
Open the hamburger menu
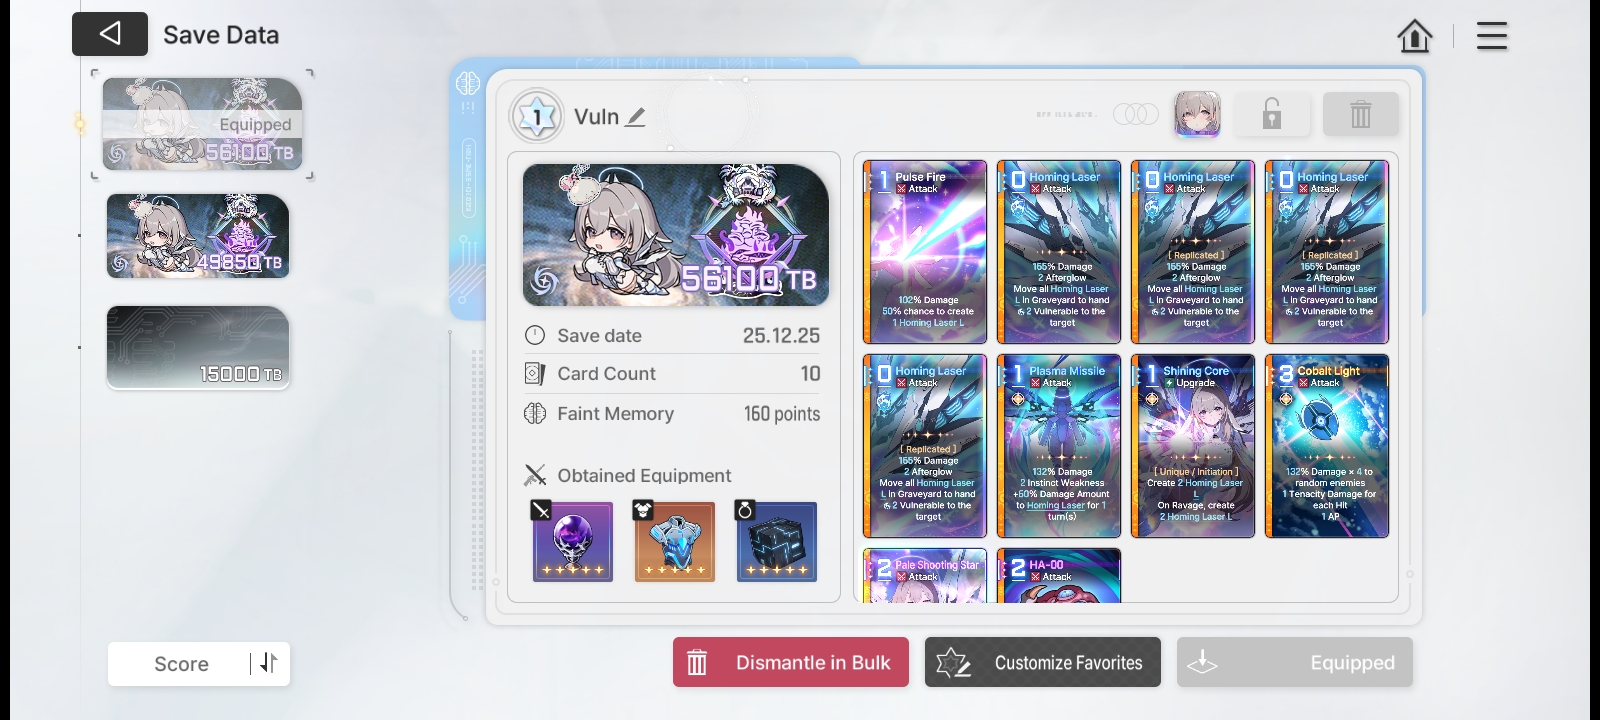[1491, 36]
